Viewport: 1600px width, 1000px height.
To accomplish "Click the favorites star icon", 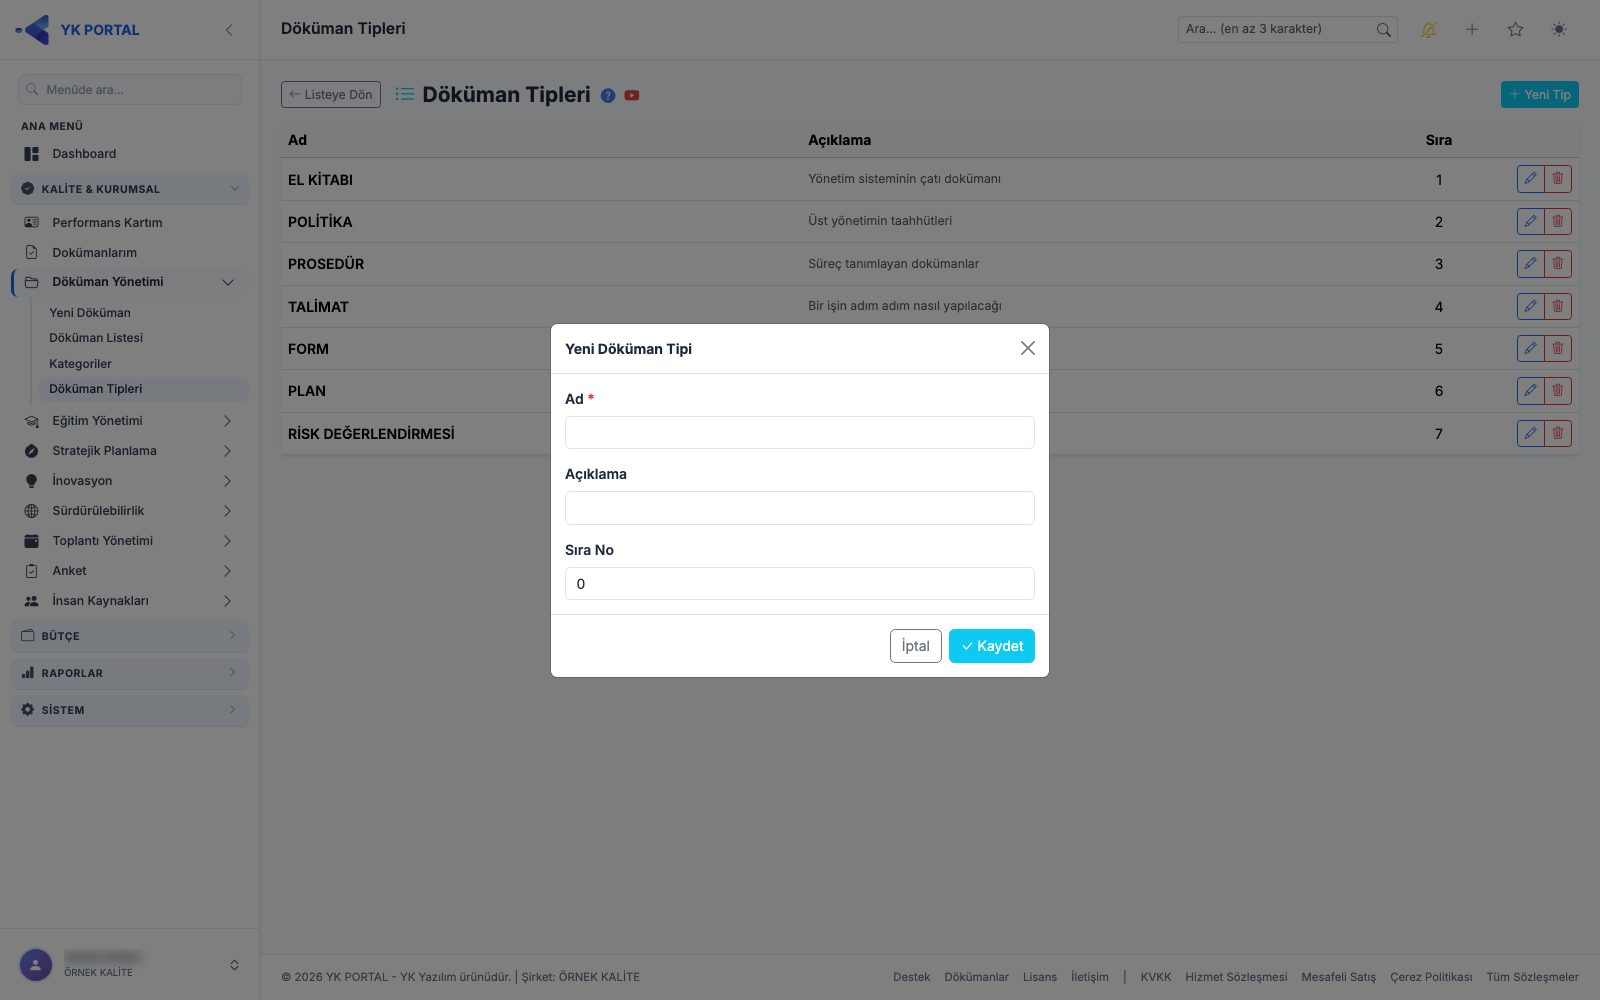I will coord(1516,29).
